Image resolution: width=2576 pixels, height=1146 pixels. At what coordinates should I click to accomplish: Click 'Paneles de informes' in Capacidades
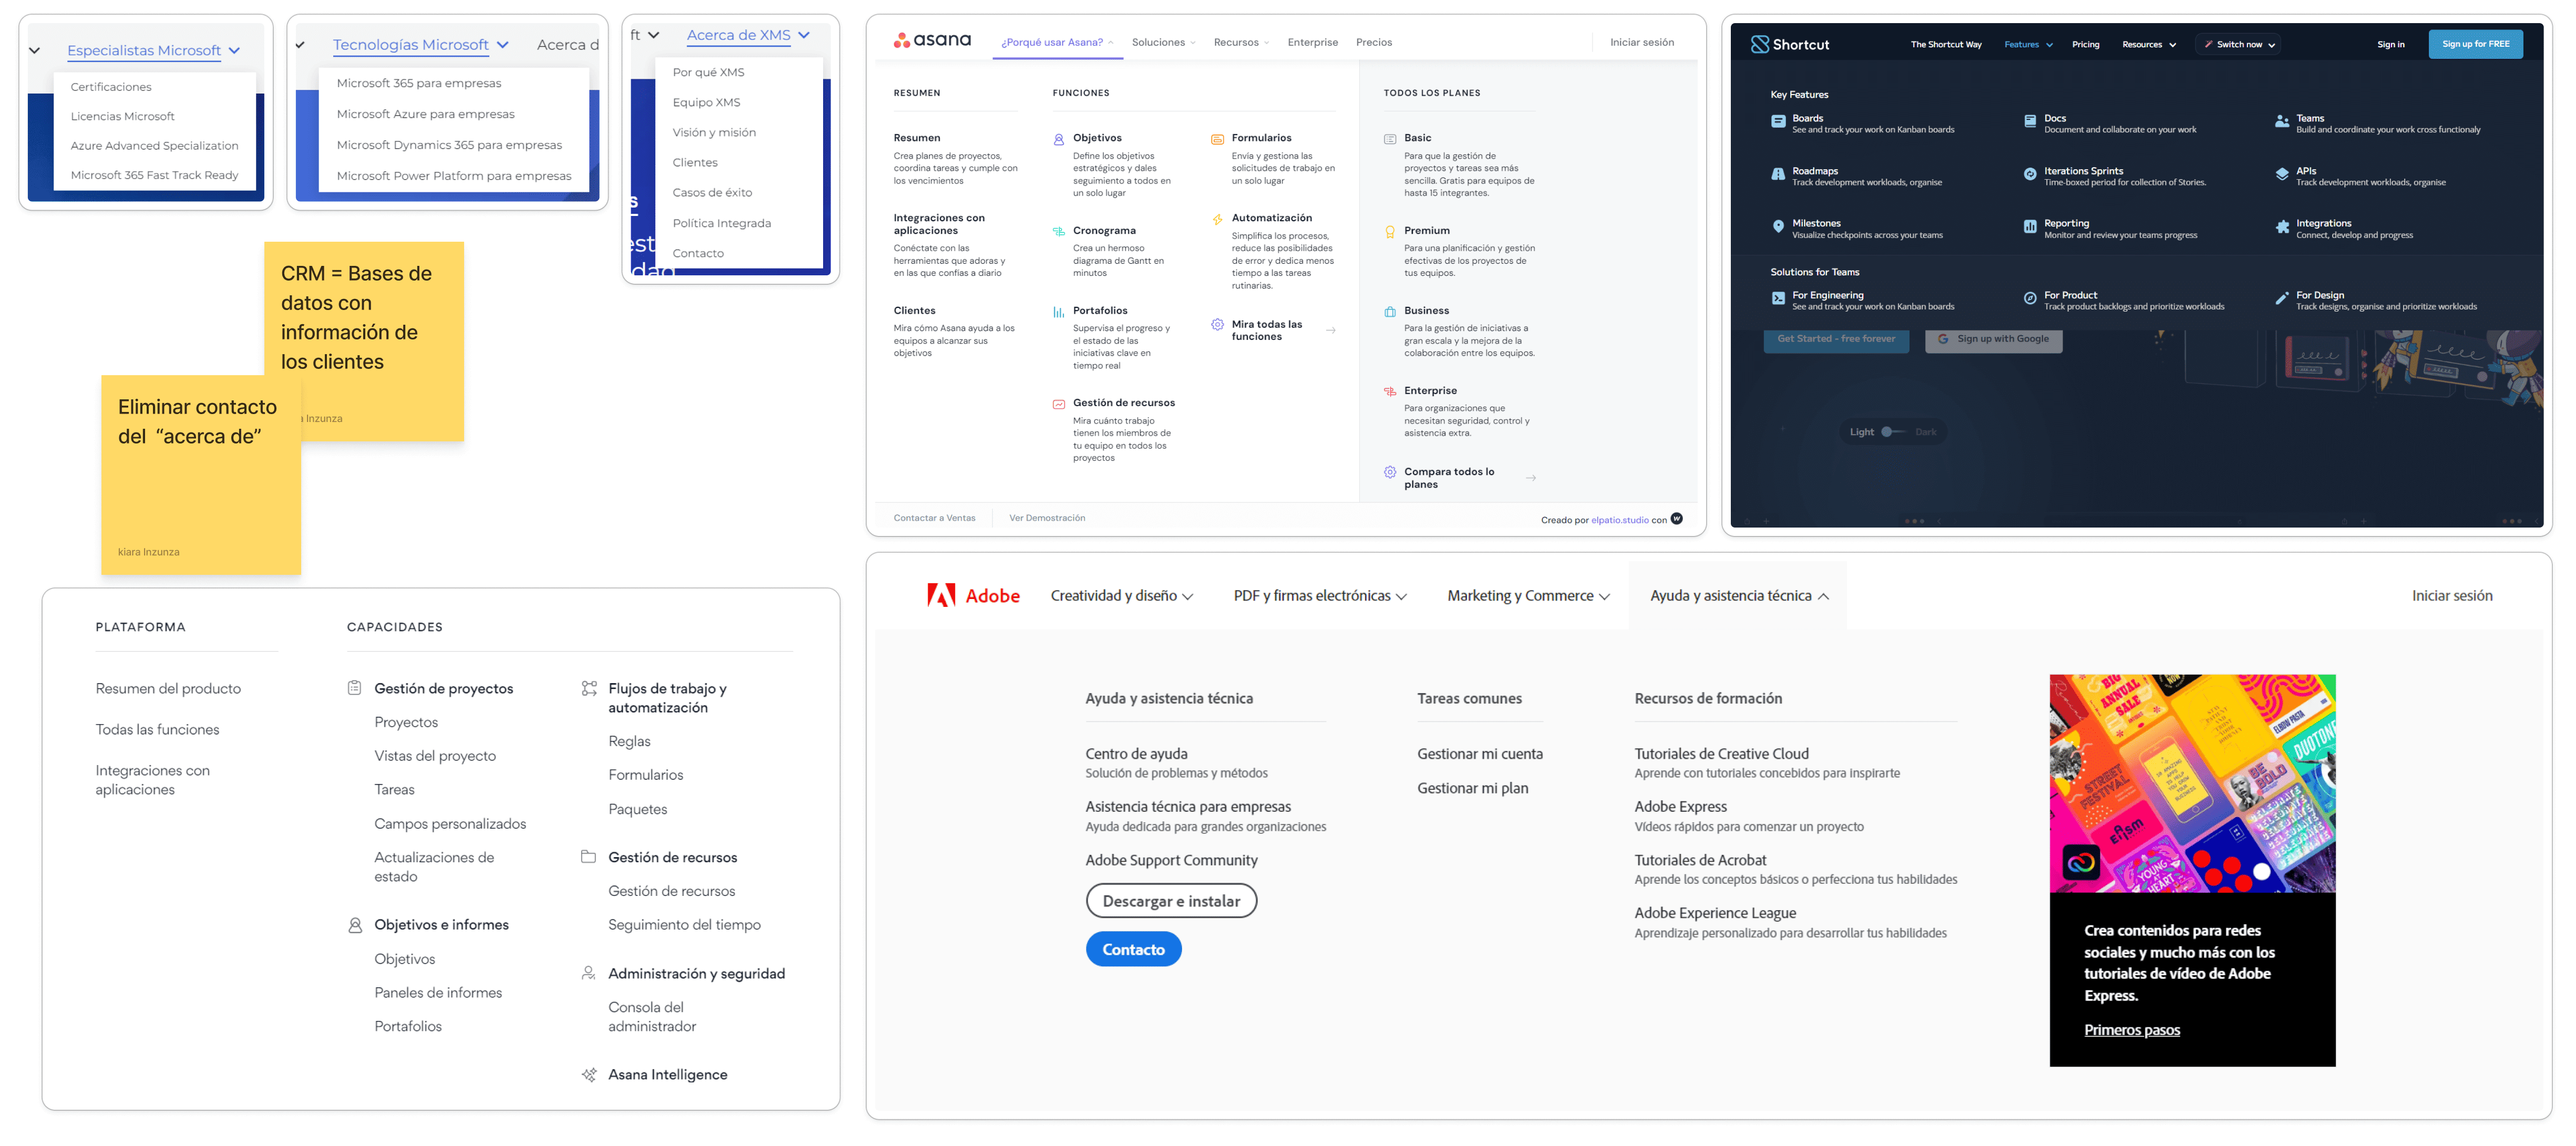point(438,992)
